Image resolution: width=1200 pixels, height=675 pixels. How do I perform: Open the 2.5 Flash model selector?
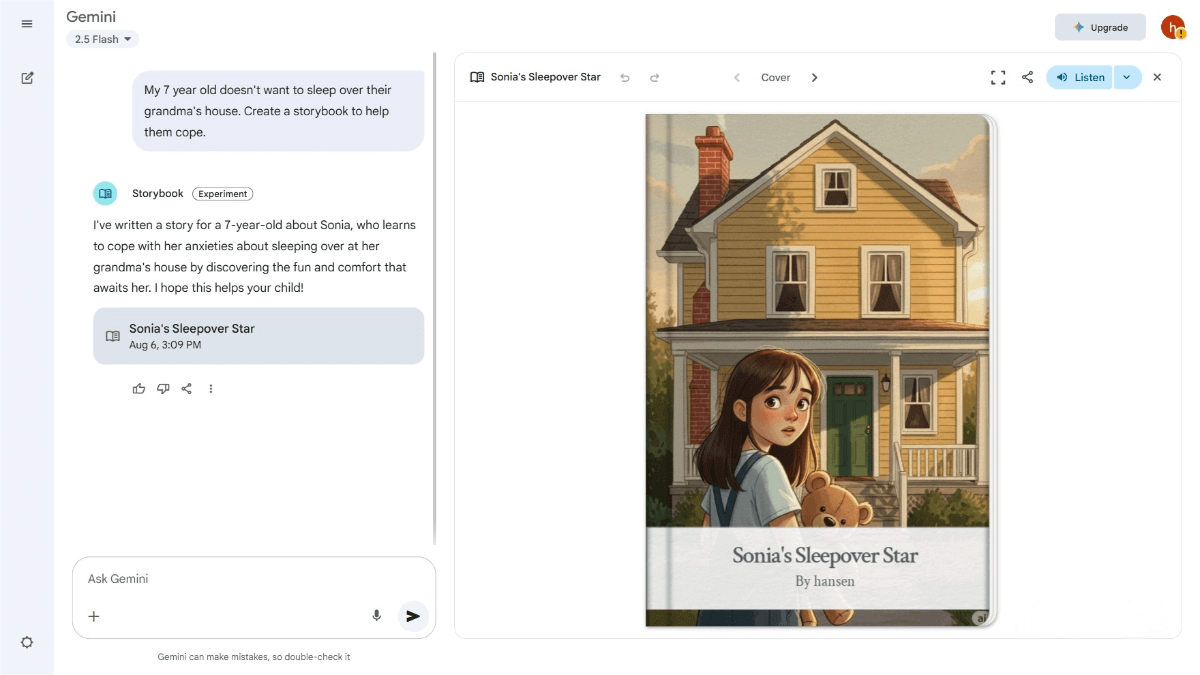101,38
